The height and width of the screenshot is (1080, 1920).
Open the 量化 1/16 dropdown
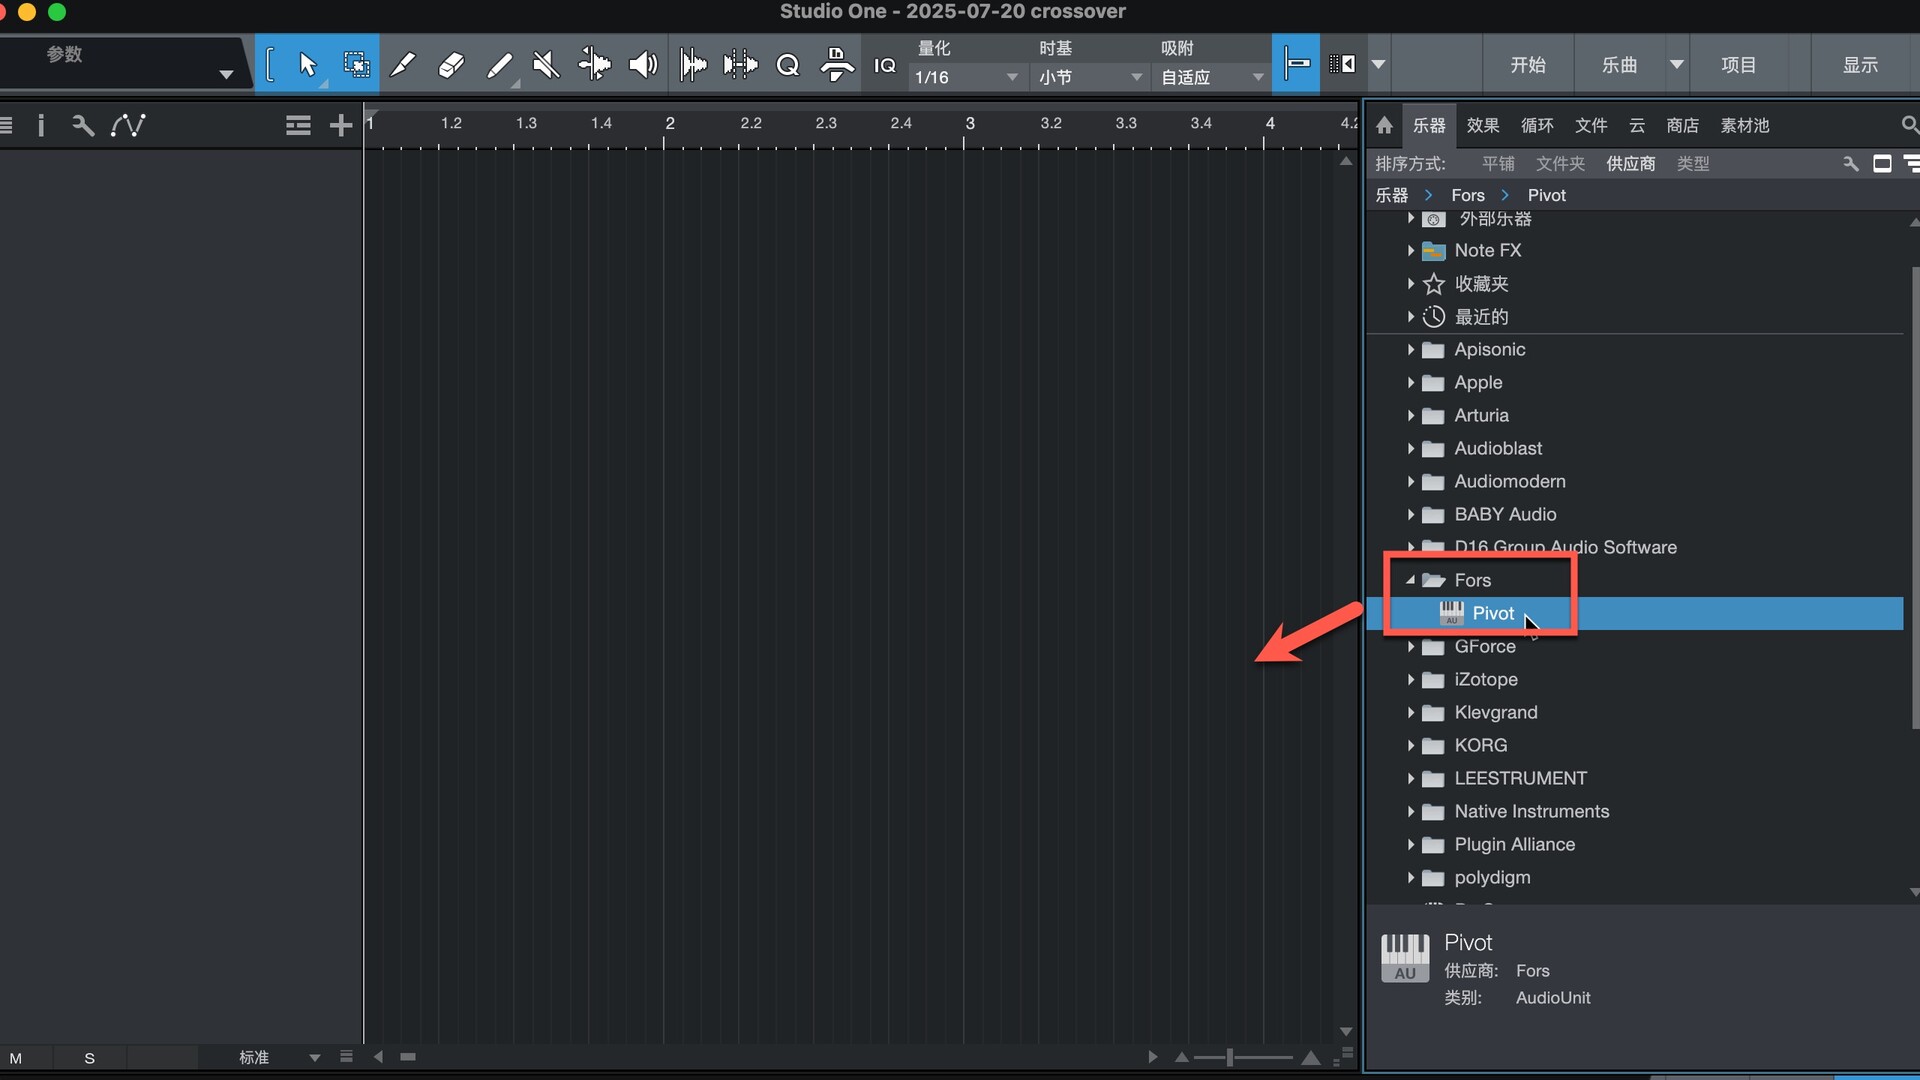(967, 77)
